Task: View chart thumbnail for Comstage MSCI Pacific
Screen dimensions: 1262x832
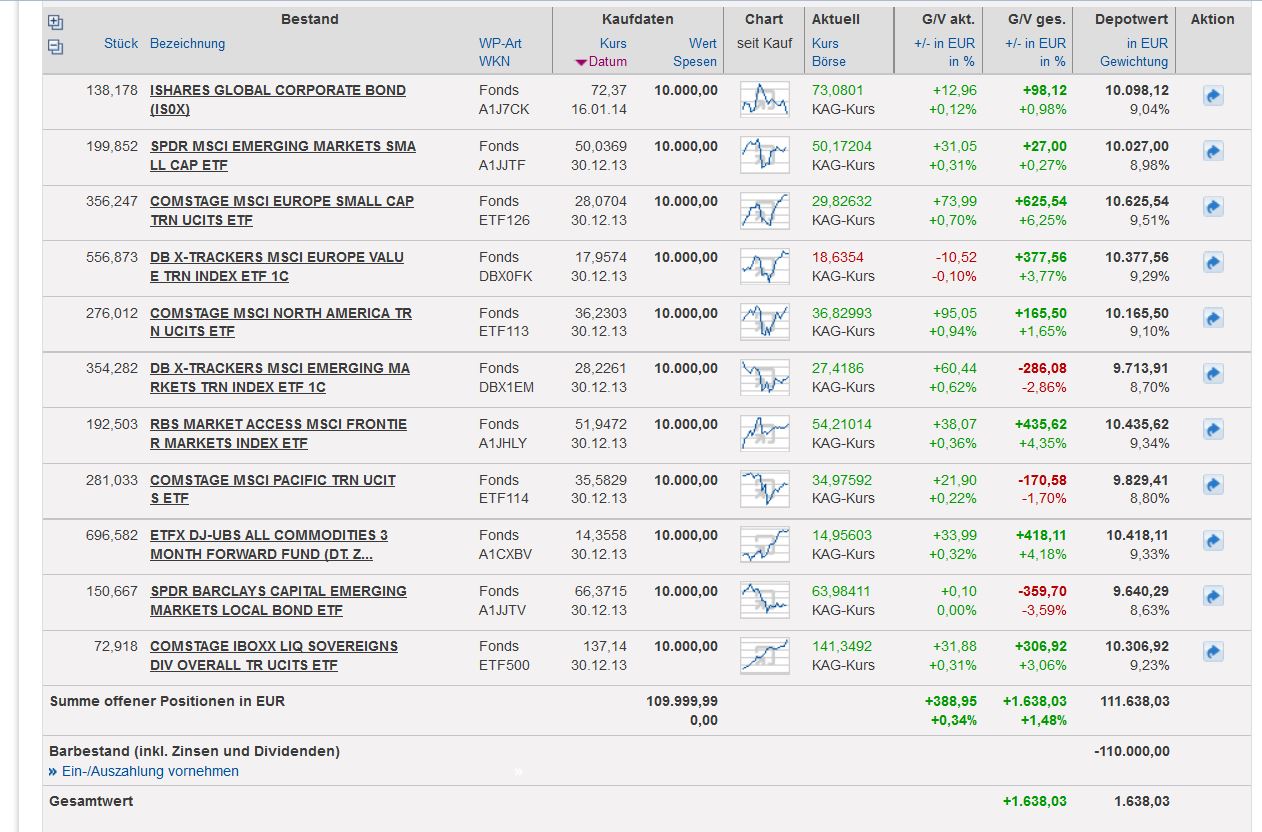Action: coord(764,489)
